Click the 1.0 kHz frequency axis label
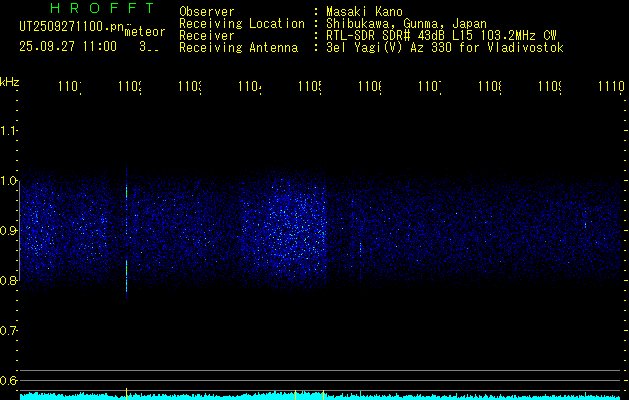This screenshot has height=400, width=629. point(8,181)
